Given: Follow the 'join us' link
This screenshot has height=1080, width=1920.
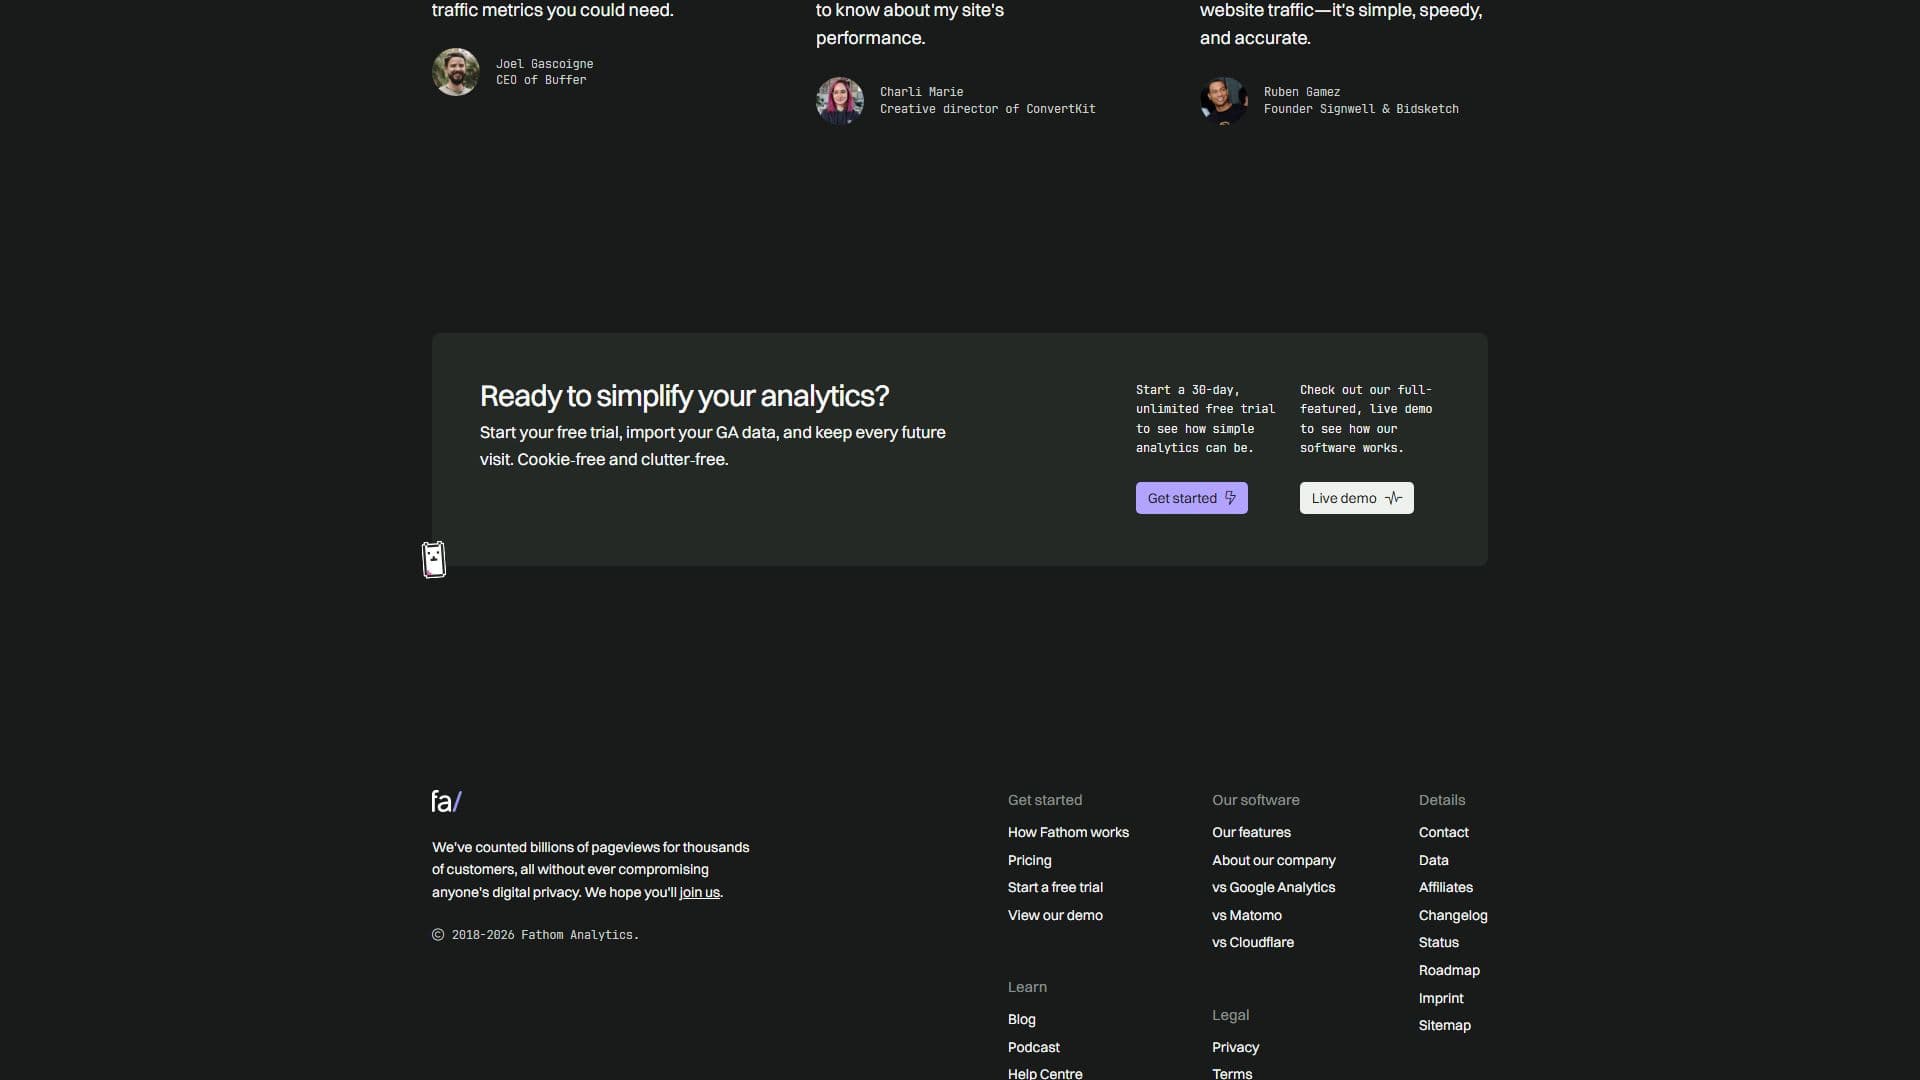Looking at the screenshot, I should tap(699, 892).
